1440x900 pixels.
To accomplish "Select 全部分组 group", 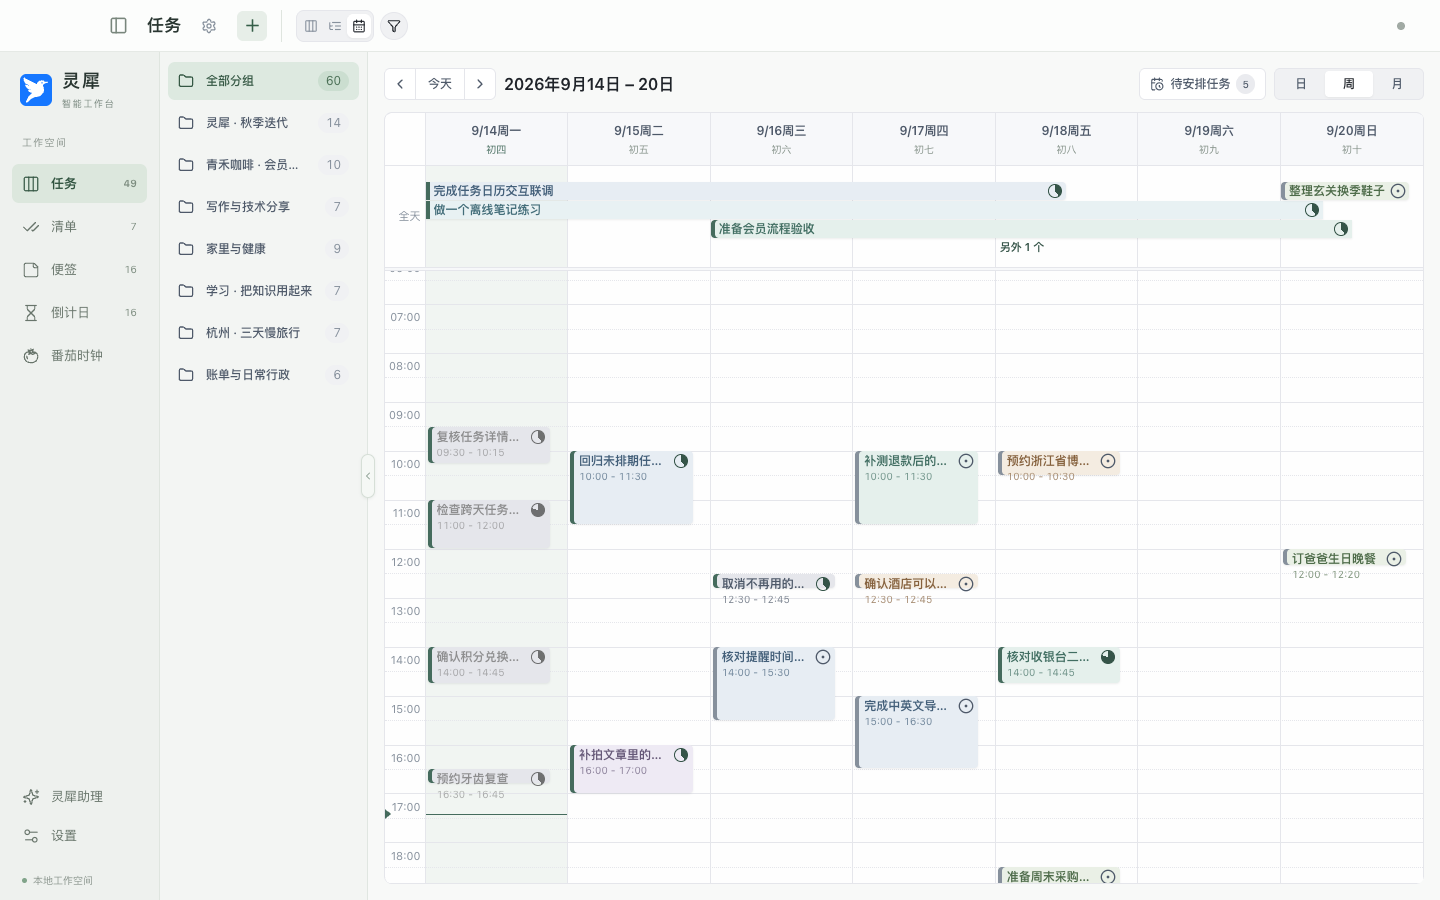I will click(x=263, y=81).
